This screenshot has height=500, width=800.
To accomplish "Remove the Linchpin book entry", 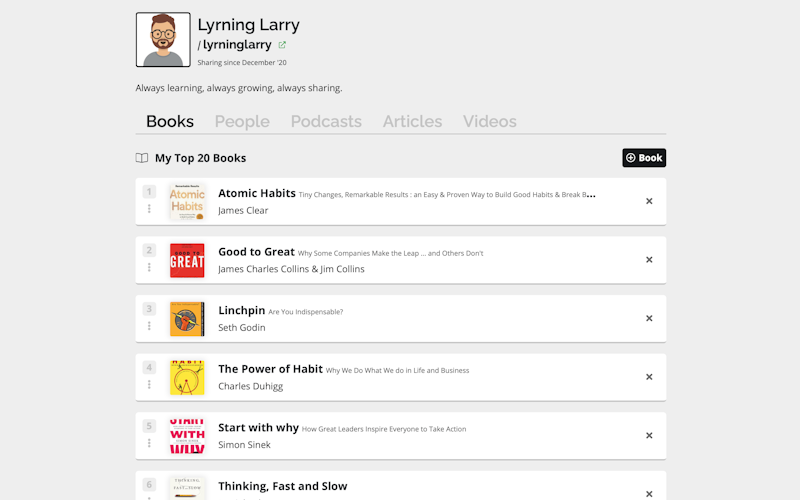I will (x=649, y=318).
